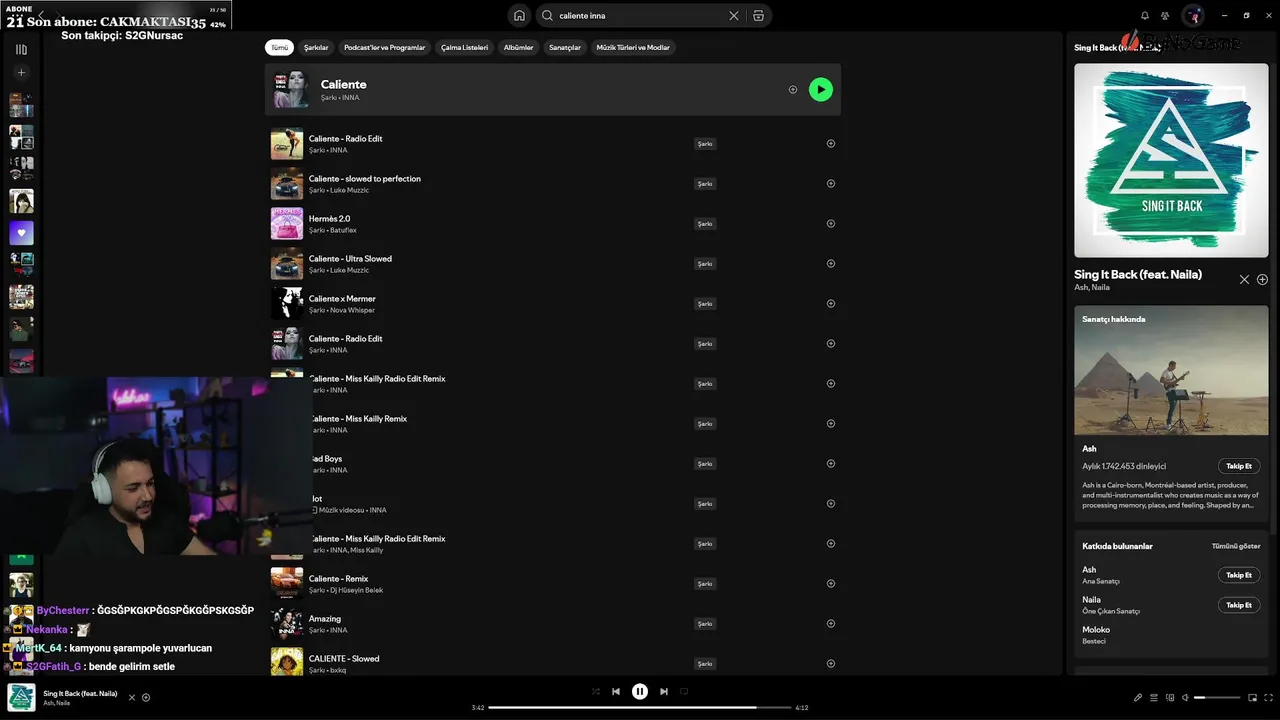This screenshot has height=720, width=1280.
Task: Open Liked Songs purple heart tile
Action: [x=21, y=233]
